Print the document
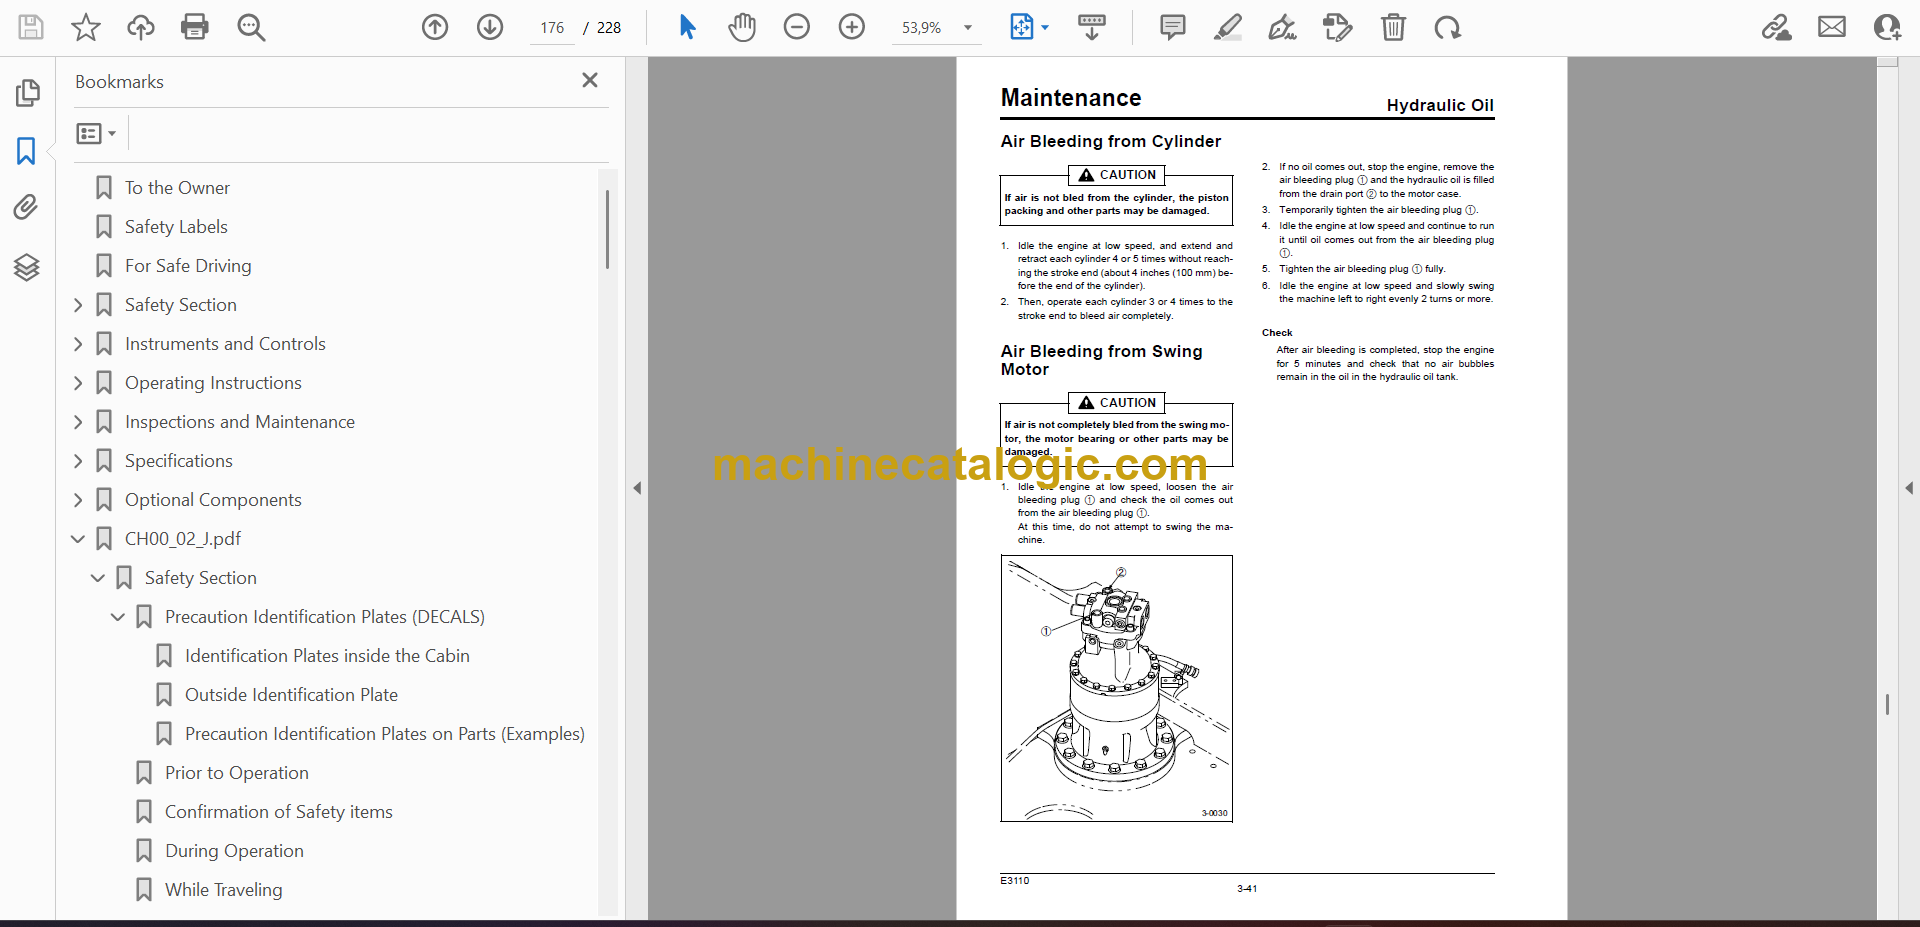 (x=195, y=27)
